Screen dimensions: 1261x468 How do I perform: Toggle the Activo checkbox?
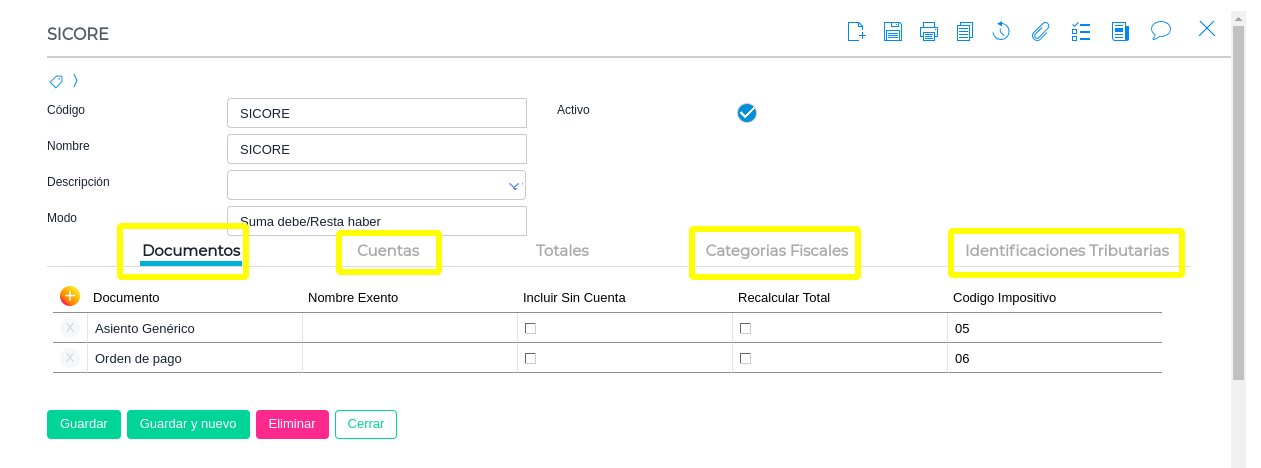[747, 113]
